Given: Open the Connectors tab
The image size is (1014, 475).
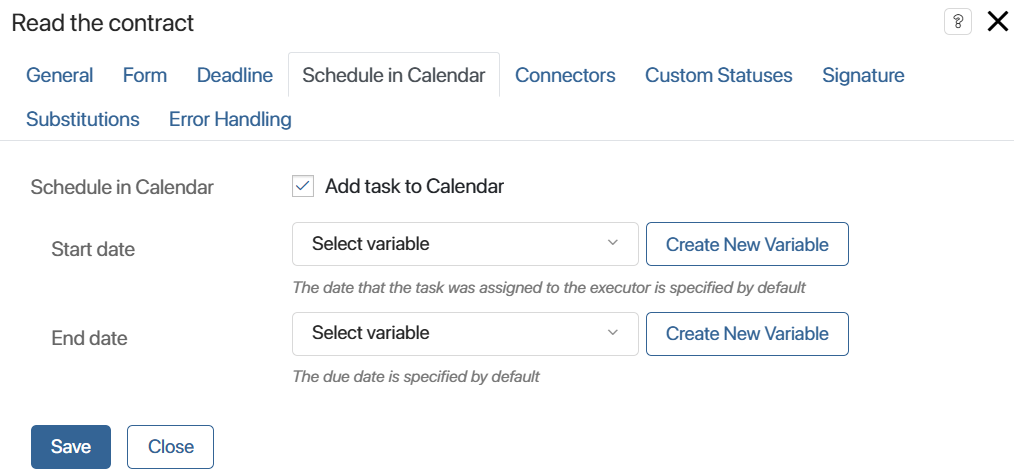Looking at the screenshot, I should 565,75.
